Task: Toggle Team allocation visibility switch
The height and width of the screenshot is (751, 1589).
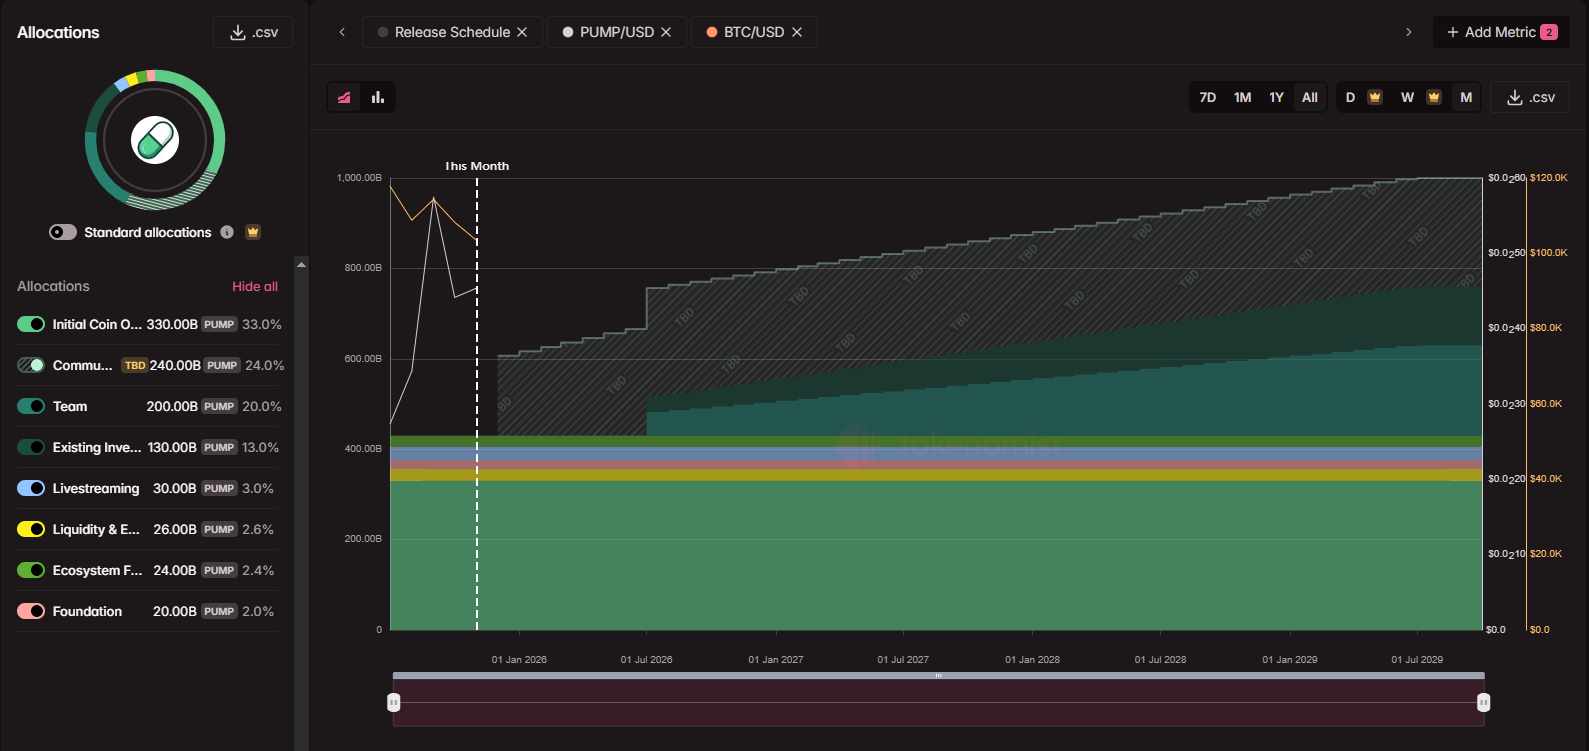Action: [x=31, y=406]
